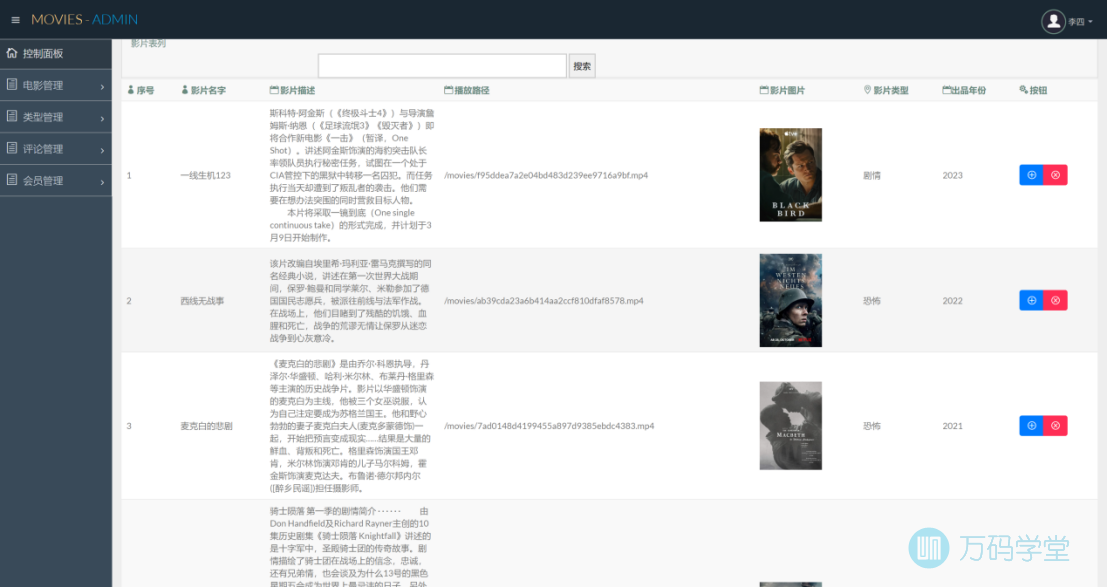Open the 西线无战事 poster thumbnail

(x=791, y=300)
